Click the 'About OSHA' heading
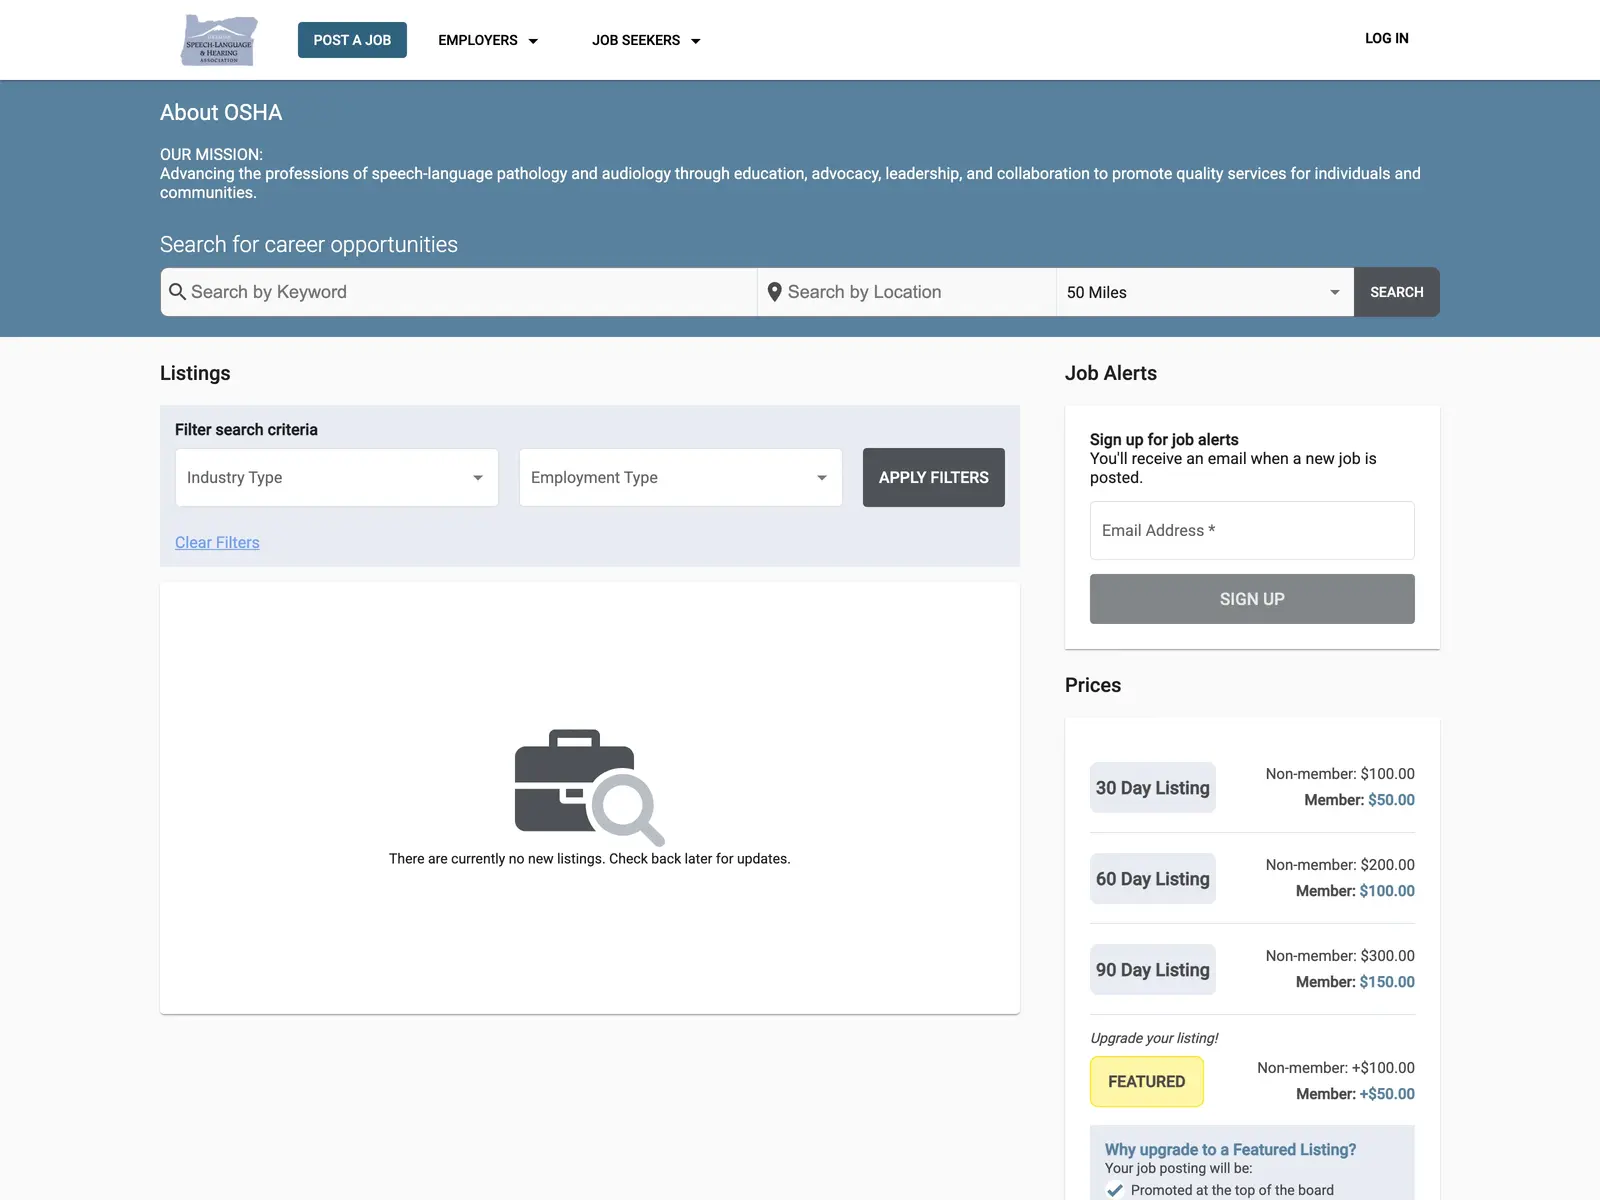Viewport: 1600px width, 1200px height. click(x=221, y=112)
